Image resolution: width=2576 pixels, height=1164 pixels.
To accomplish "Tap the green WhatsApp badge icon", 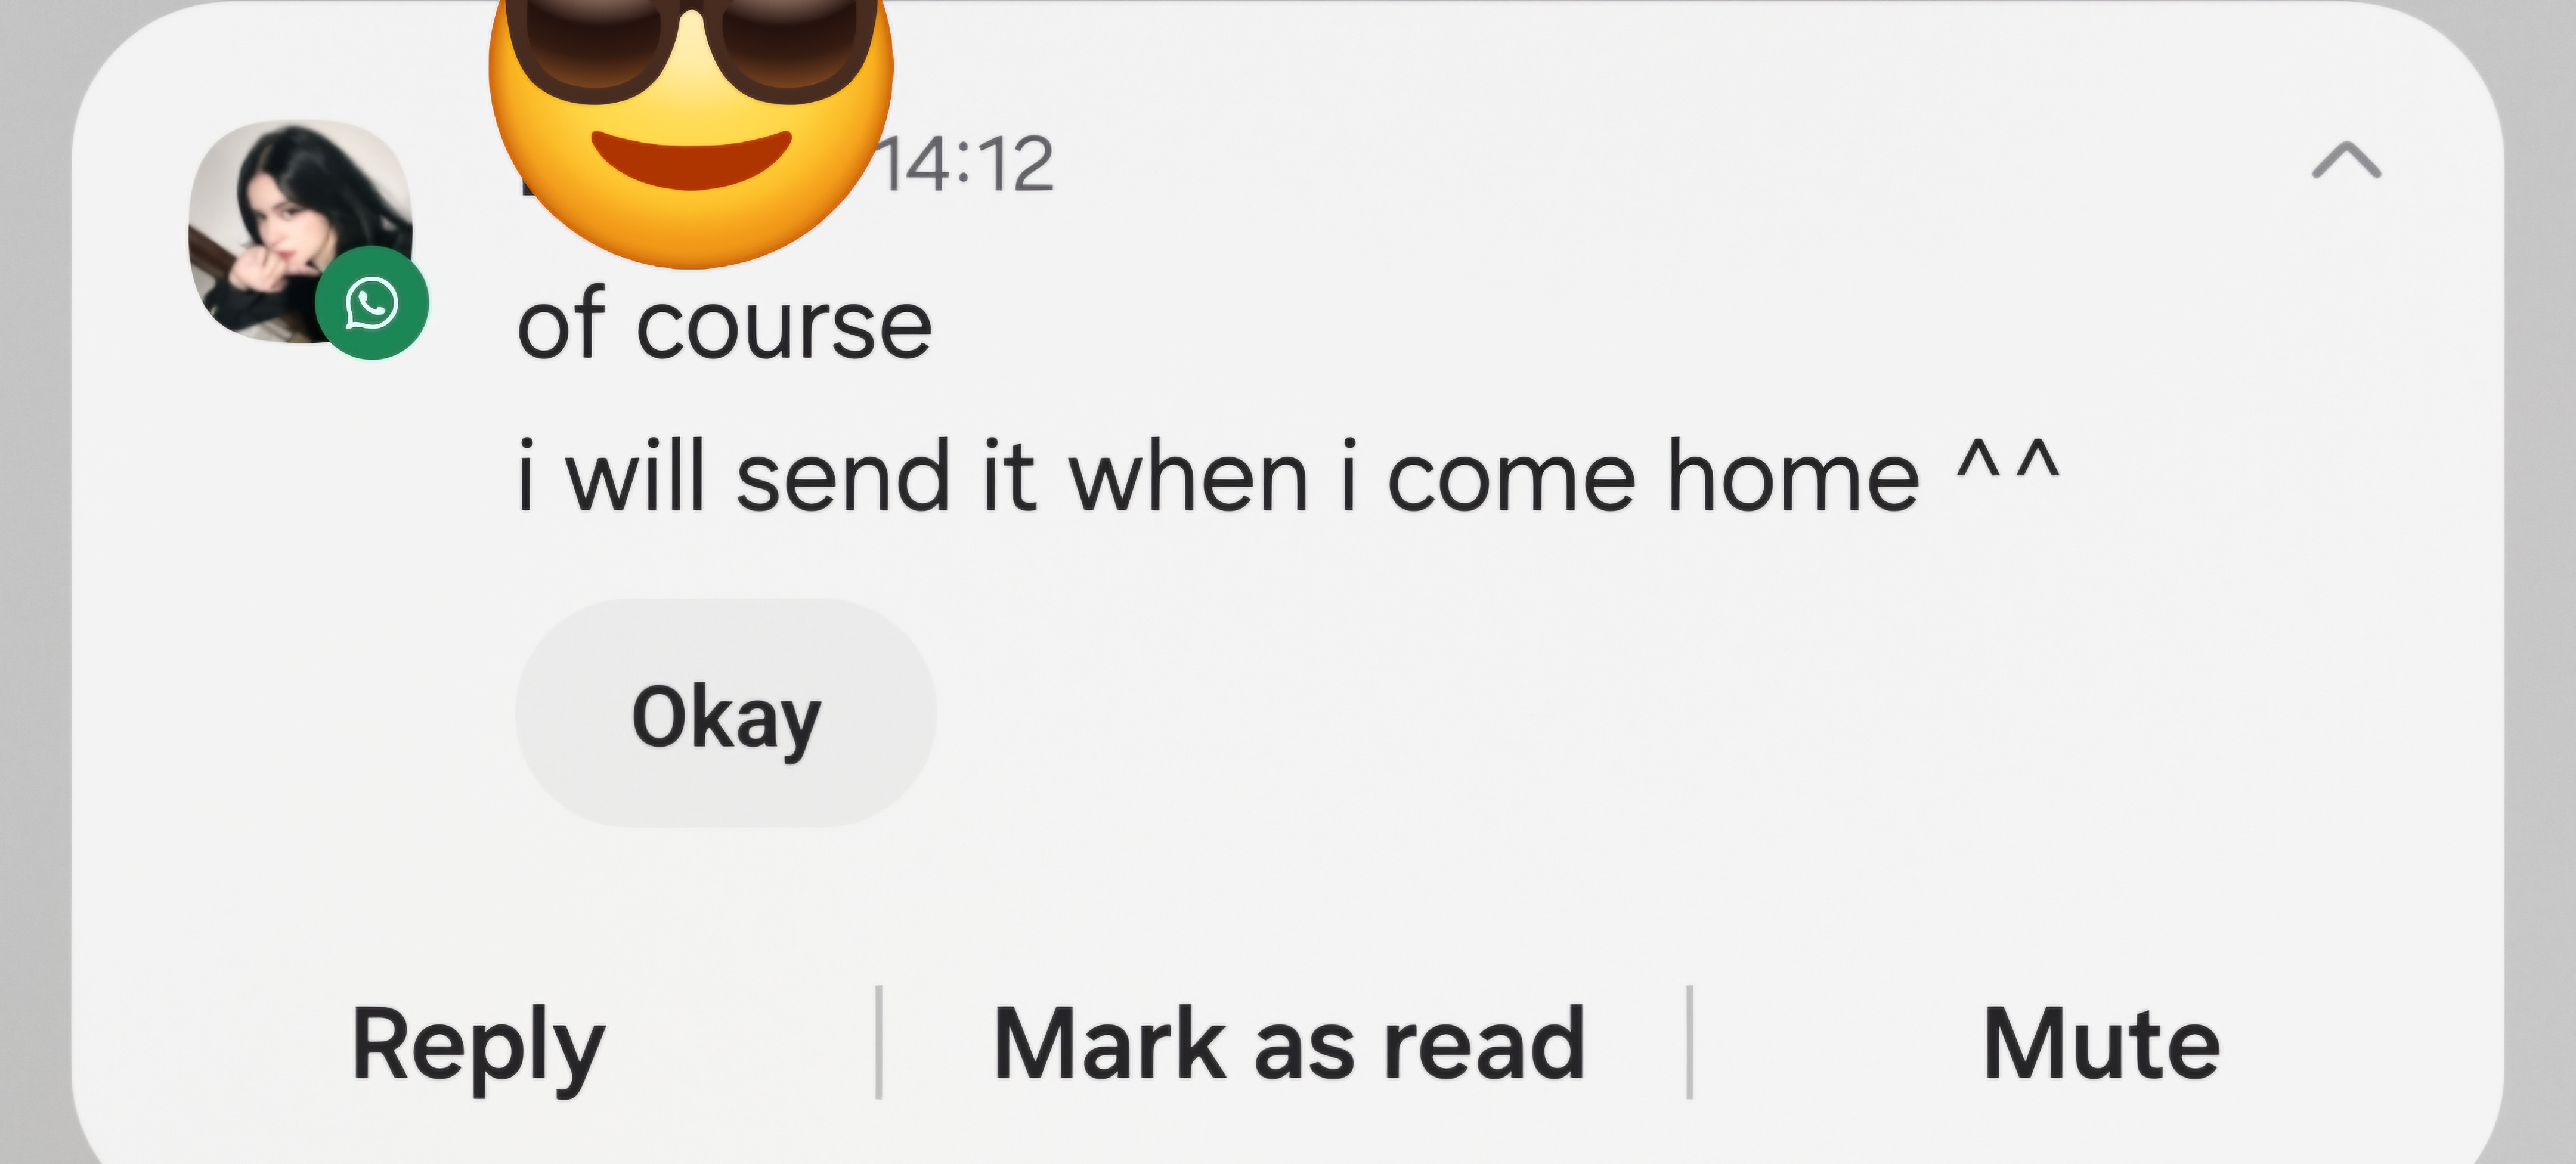I will tap(372, 303).
